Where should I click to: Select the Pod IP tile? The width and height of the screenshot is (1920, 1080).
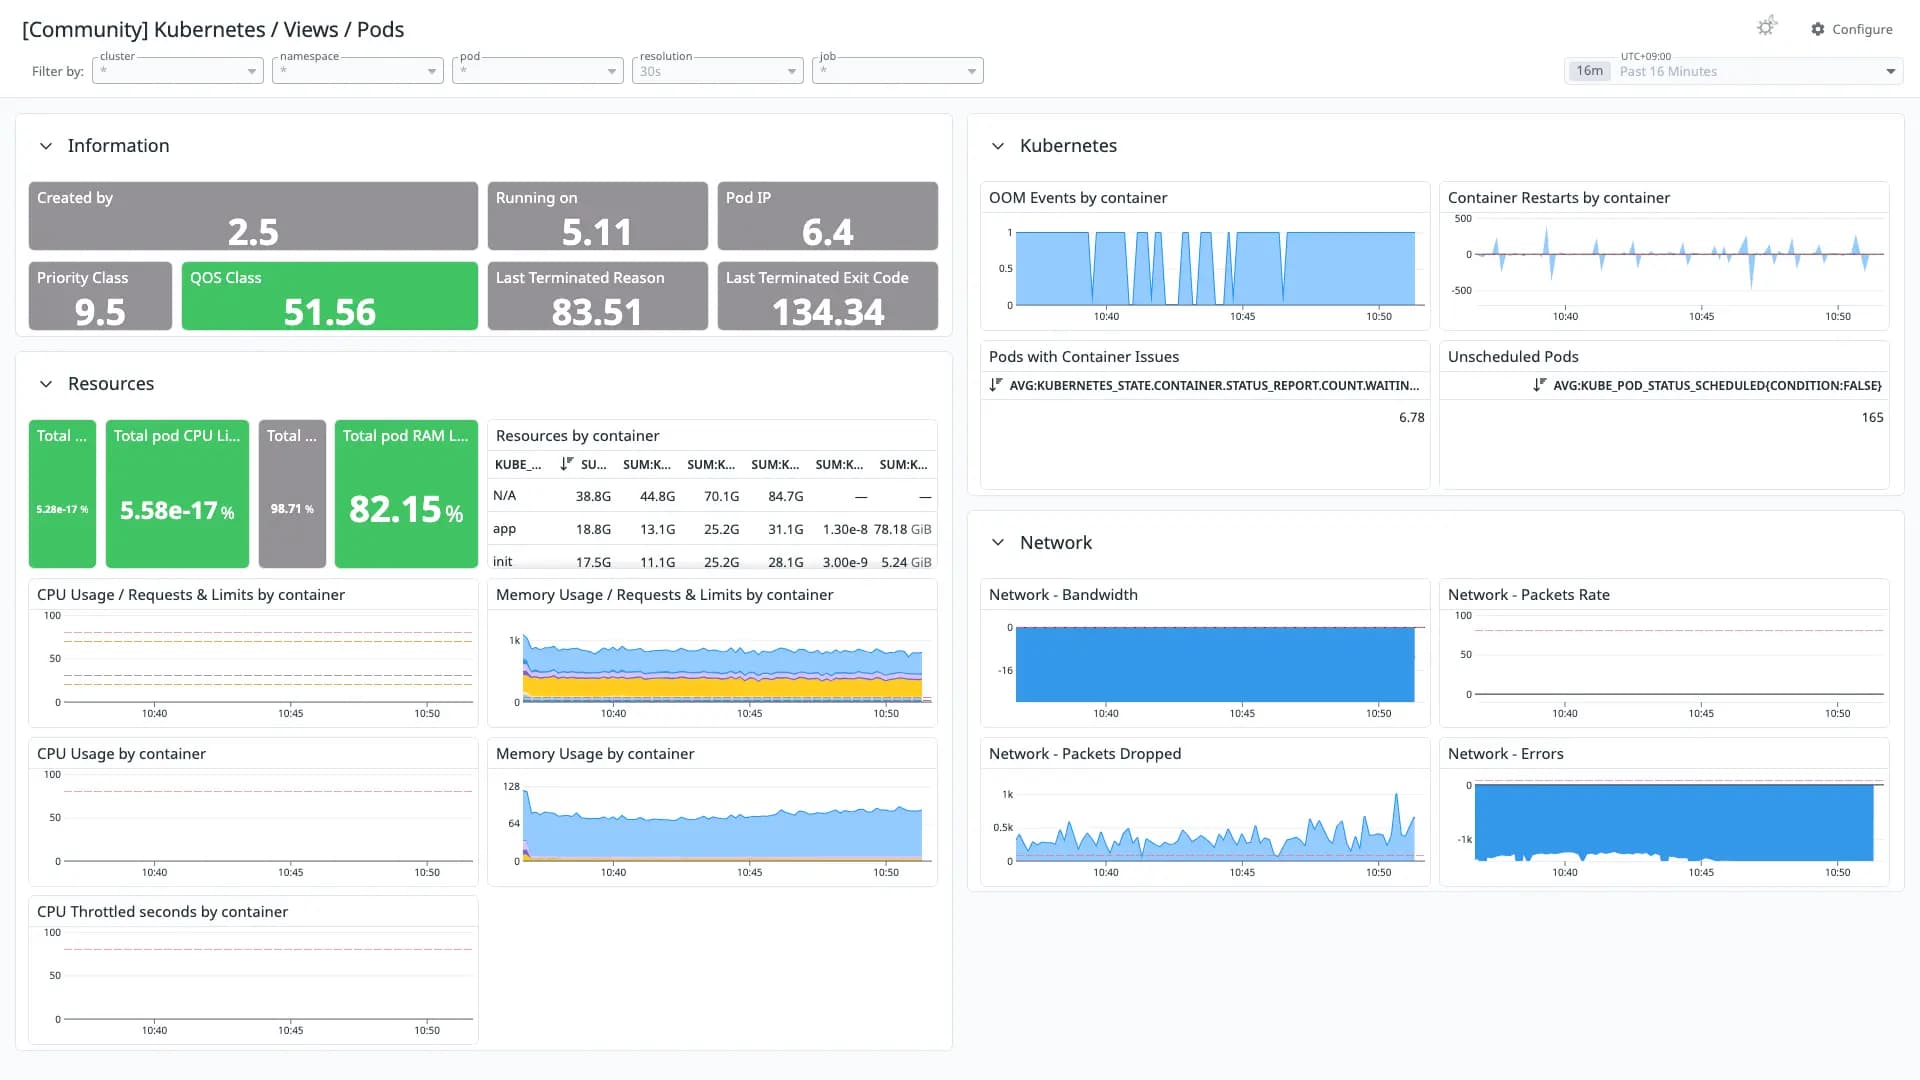tap(828, 216)
